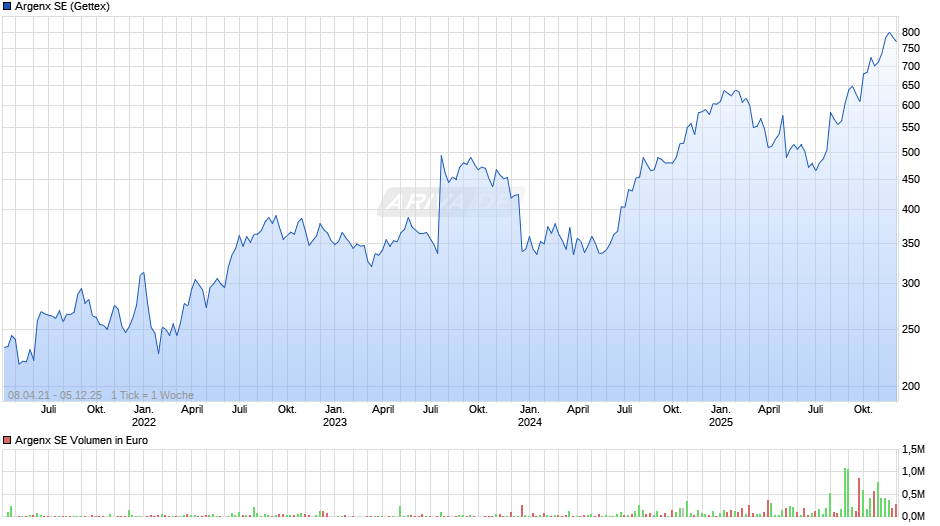940x526 pixels.
Task: Click the 650 price axis label
Action: click(x=911, y=86)
